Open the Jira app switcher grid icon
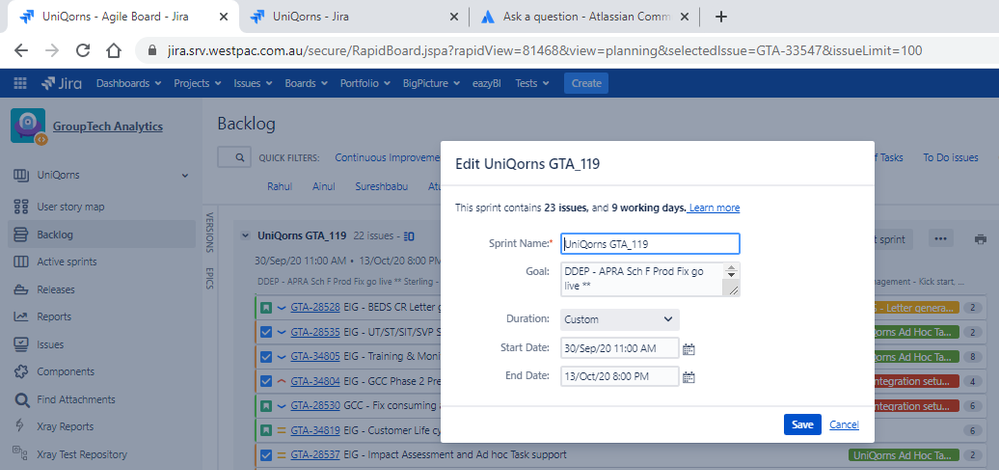Screen dimensions: 999x470 20,83
